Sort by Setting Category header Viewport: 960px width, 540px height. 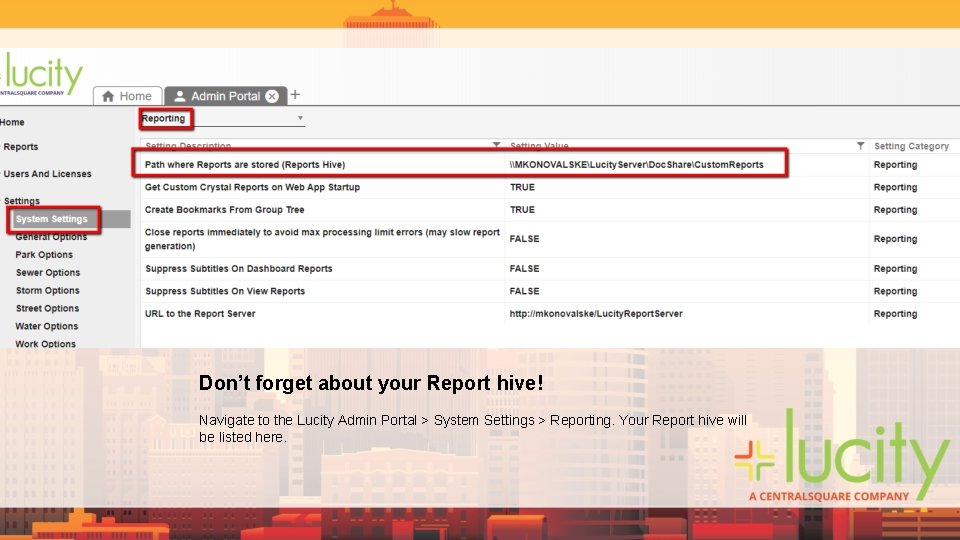[911, 146]
